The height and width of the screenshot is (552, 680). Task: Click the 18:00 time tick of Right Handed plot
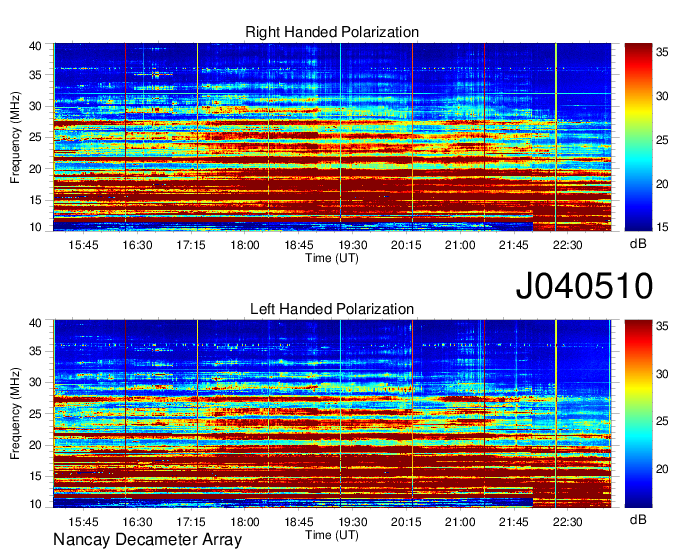[245, 245]
